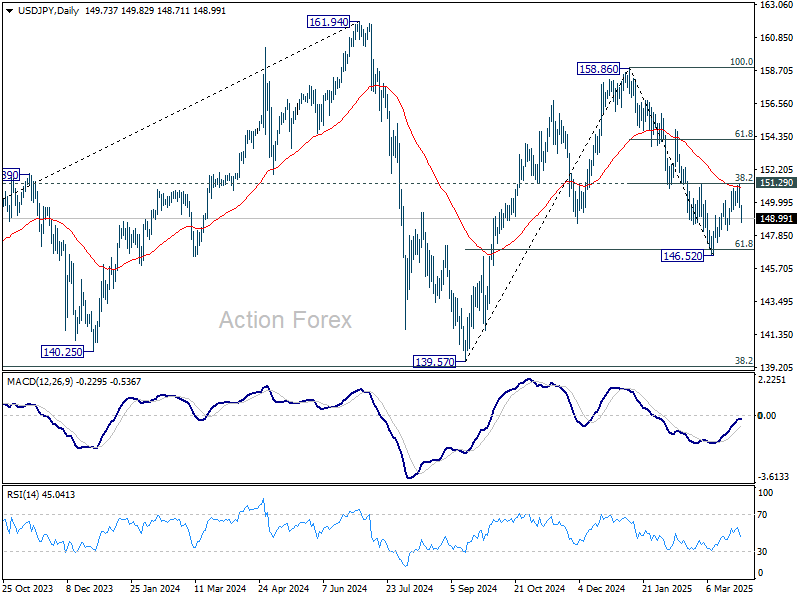800x600 pixels.
Task: Click the RSI scale value 70
Action: [762, 515]
